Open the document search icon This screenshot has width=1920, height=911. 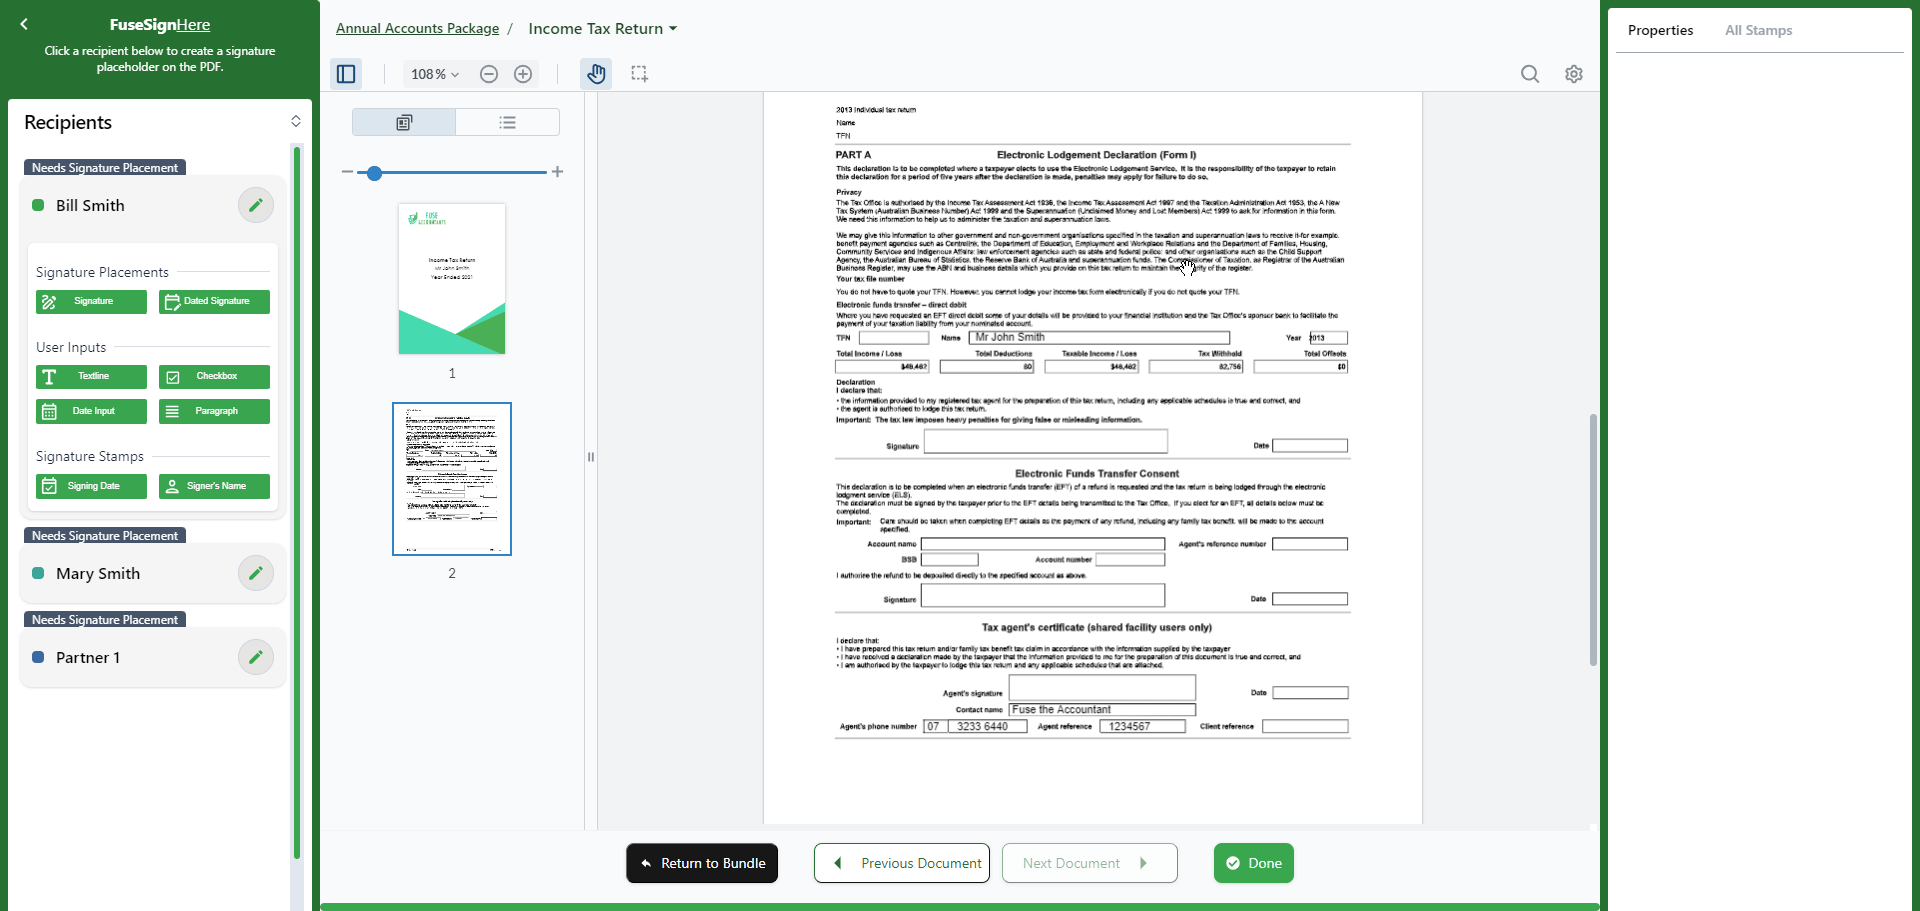(x=1529, y=74)
